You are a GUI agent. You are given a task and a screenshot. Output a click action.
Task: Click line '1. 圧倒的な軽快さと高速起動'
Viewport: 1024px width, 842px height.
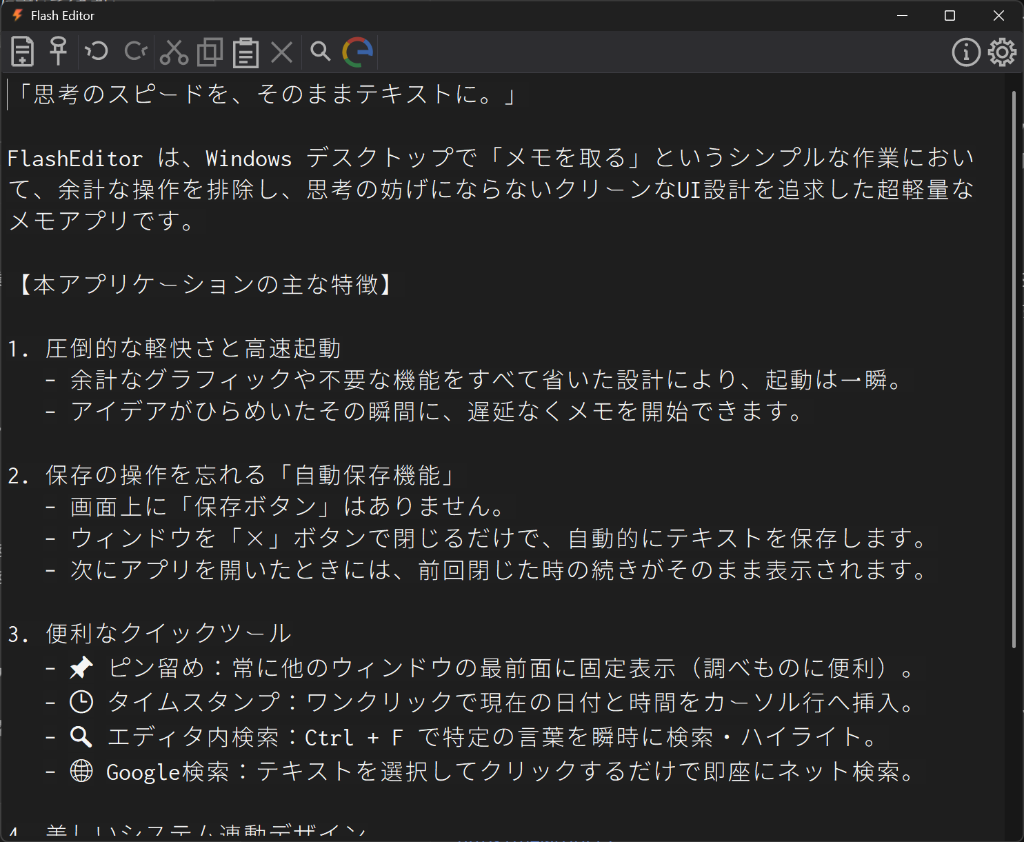click(174, 348)
